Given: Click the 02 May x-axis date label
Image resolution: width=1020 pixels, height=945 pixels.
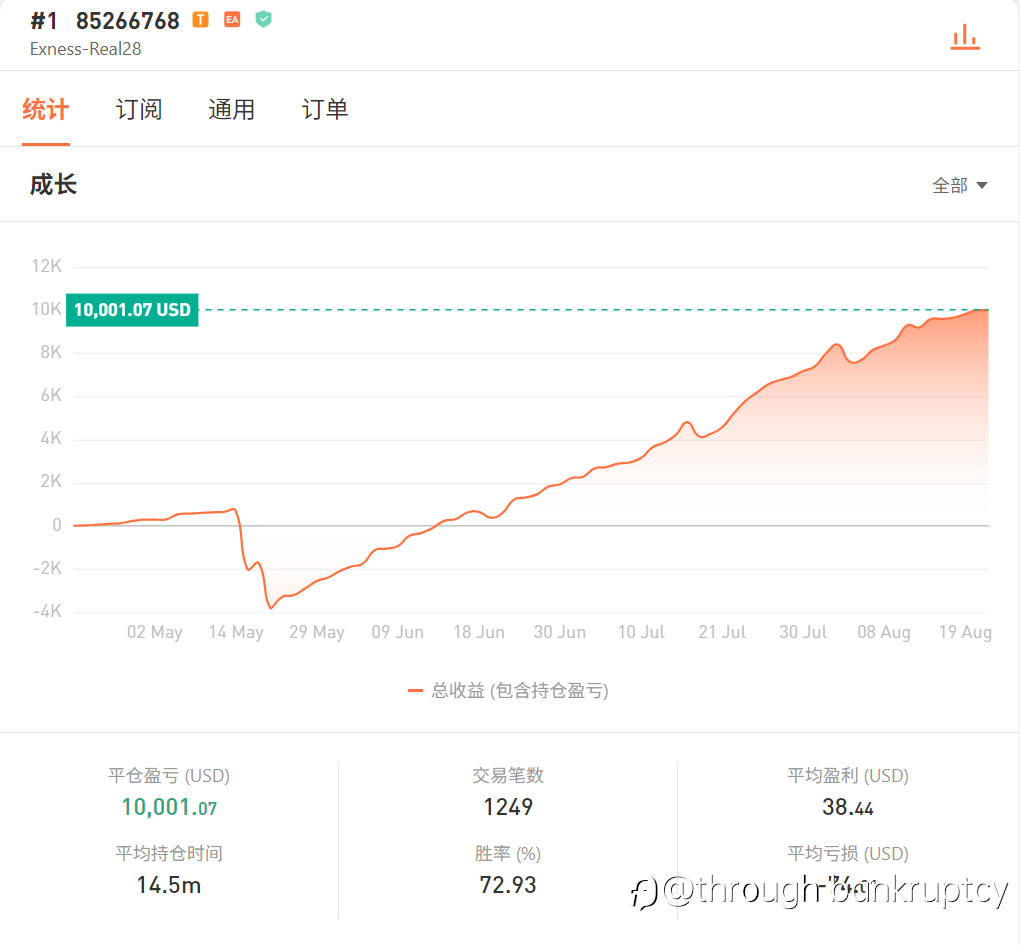Looking at the screenshot, I should (155, 632).
